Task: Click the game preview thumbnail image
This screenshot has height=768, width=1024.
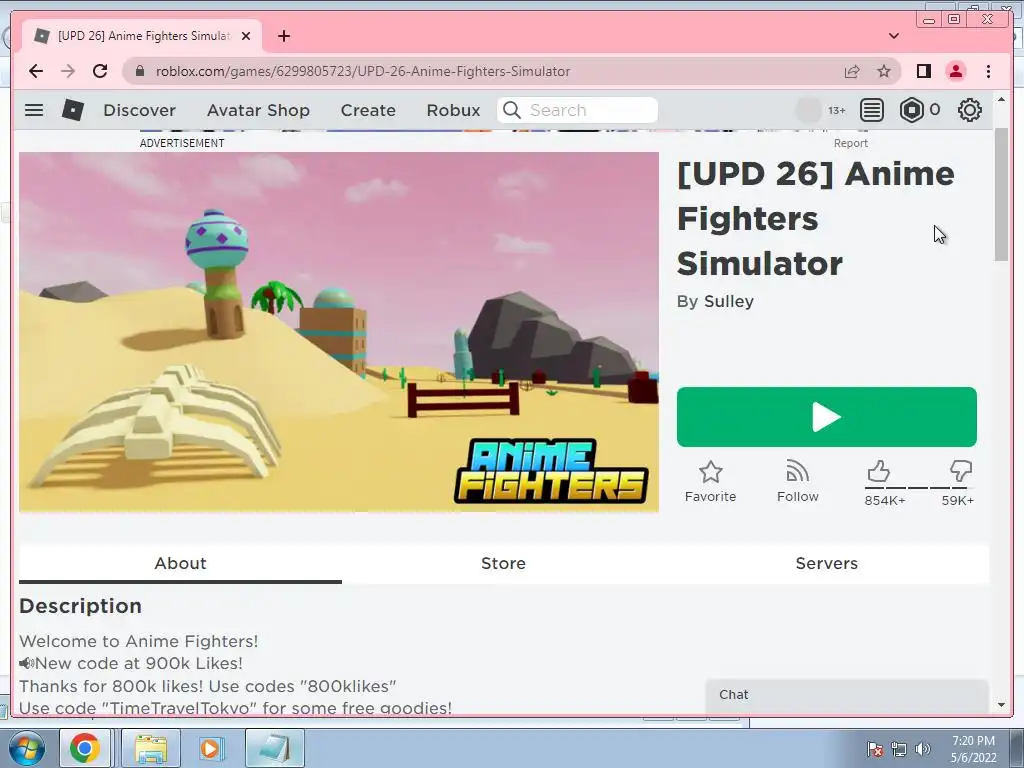Action: (x=338, y=332)
